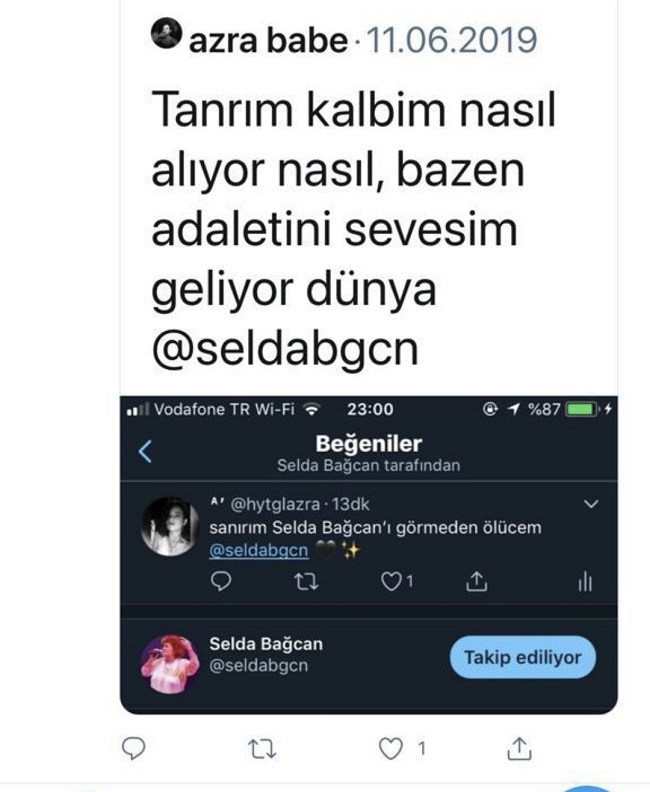Click the @seldabgcn mention in tweet text
The height and width of the screenshot is (792, 650).
tap(285, 349)
